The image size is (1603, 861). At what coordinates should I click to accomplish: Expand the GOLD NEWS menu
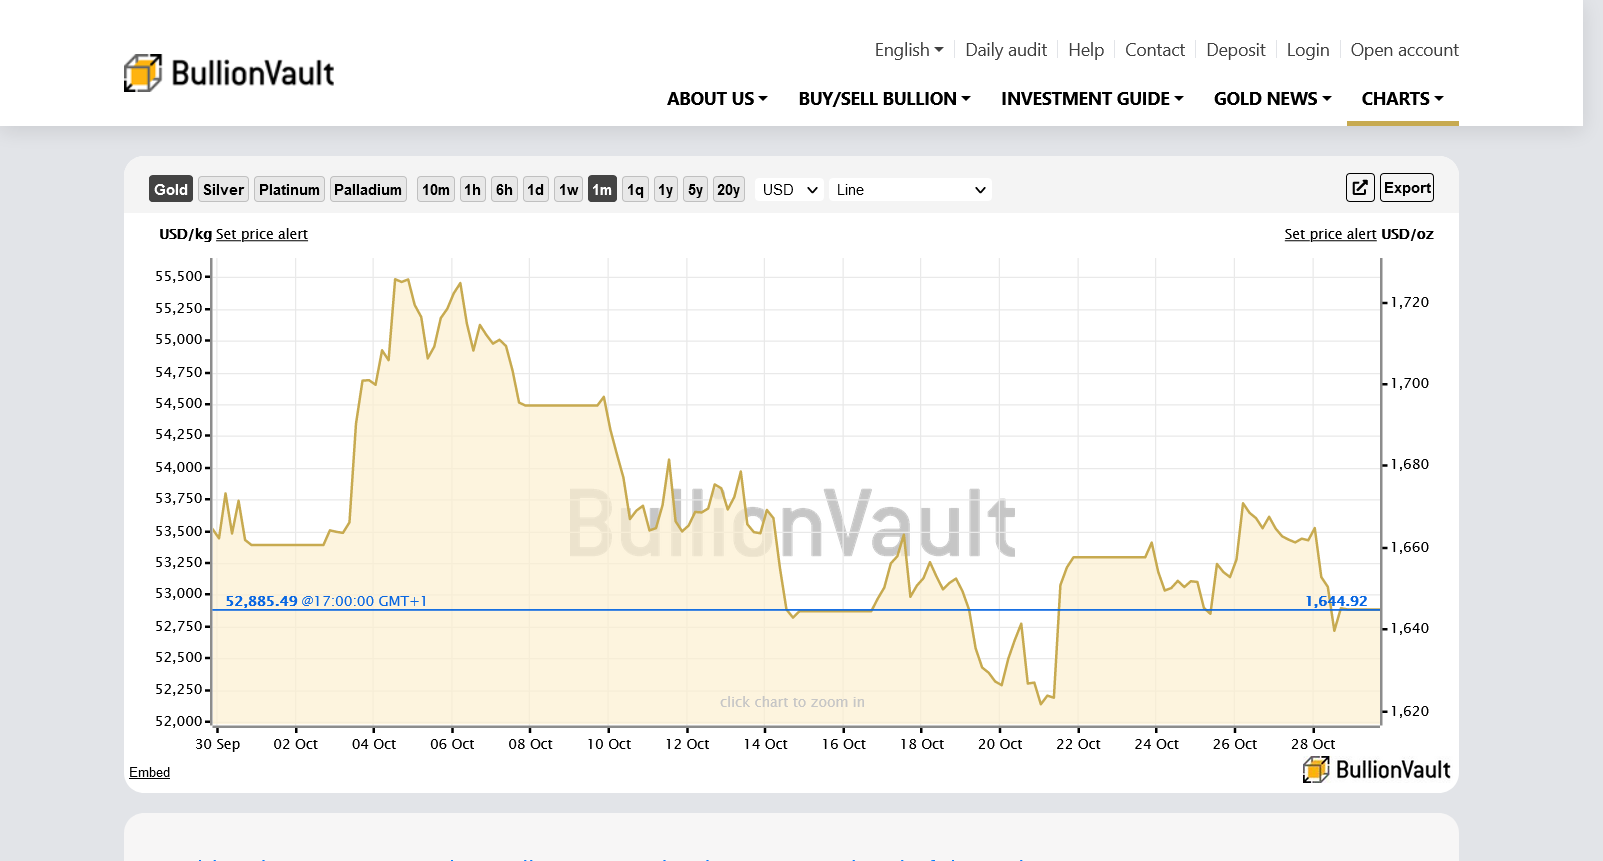click(1272, 99)
